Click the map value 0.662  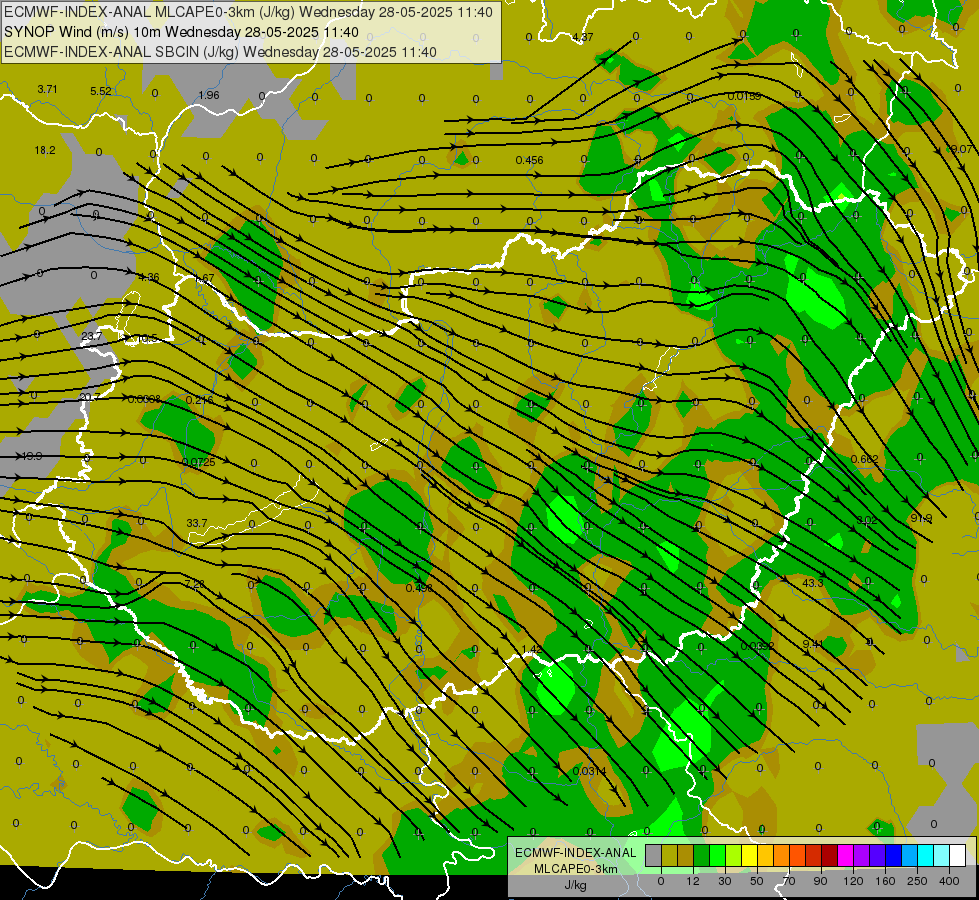click(864, 459)
